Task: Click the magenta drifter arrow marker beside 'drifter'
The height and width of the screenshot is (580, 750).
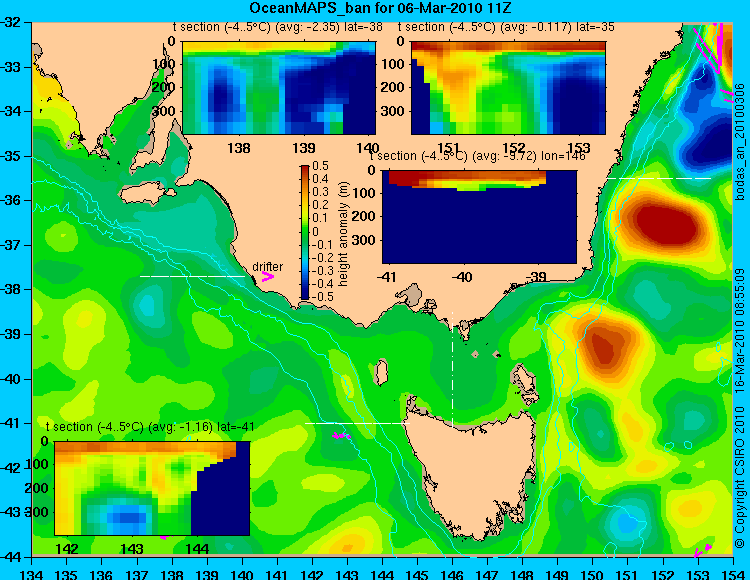Action: (267, 277)
